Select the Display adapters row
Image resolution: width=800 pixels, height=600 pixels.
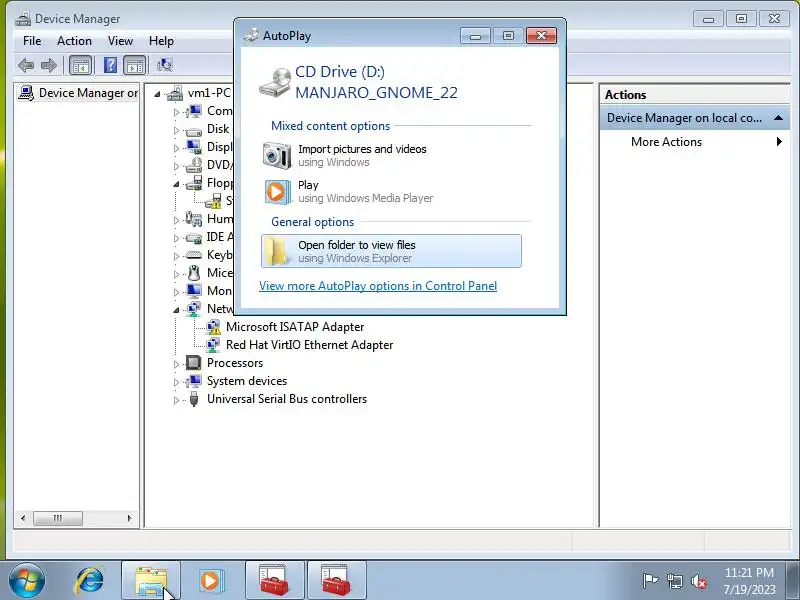click(209, 147)
